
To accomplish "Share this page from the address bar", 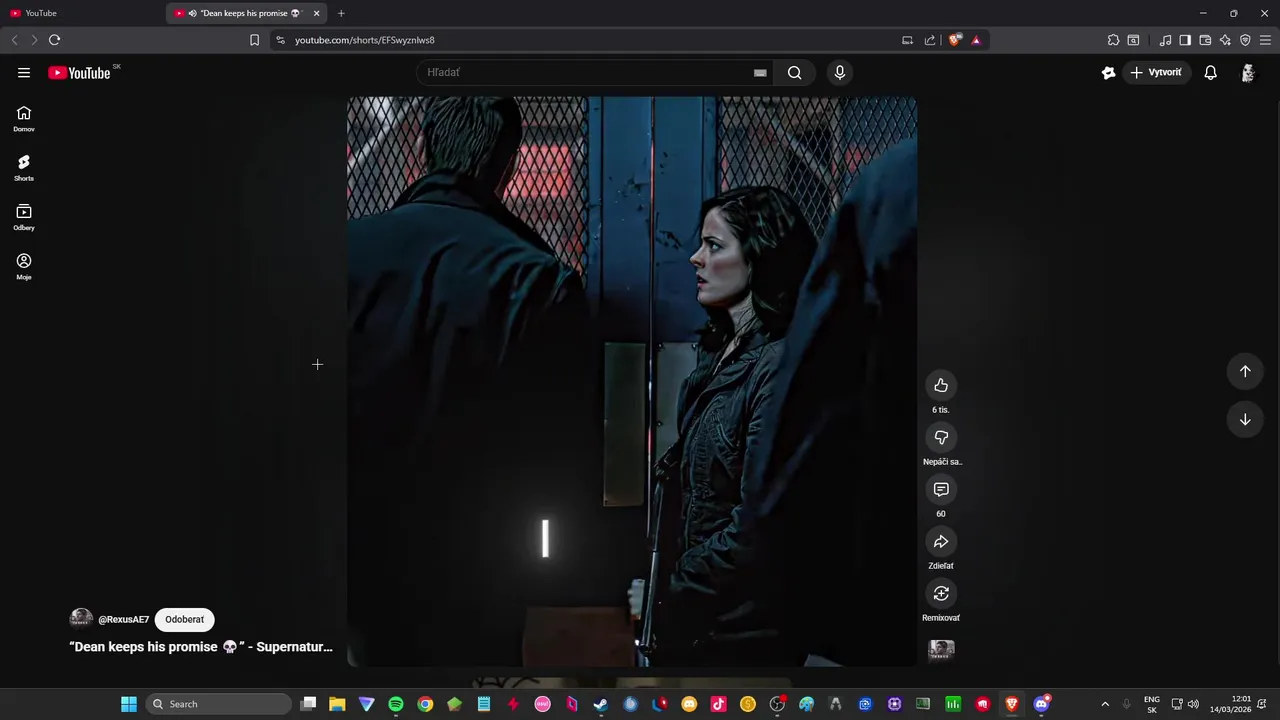I will pyautogui.click(x=930, y=40).
